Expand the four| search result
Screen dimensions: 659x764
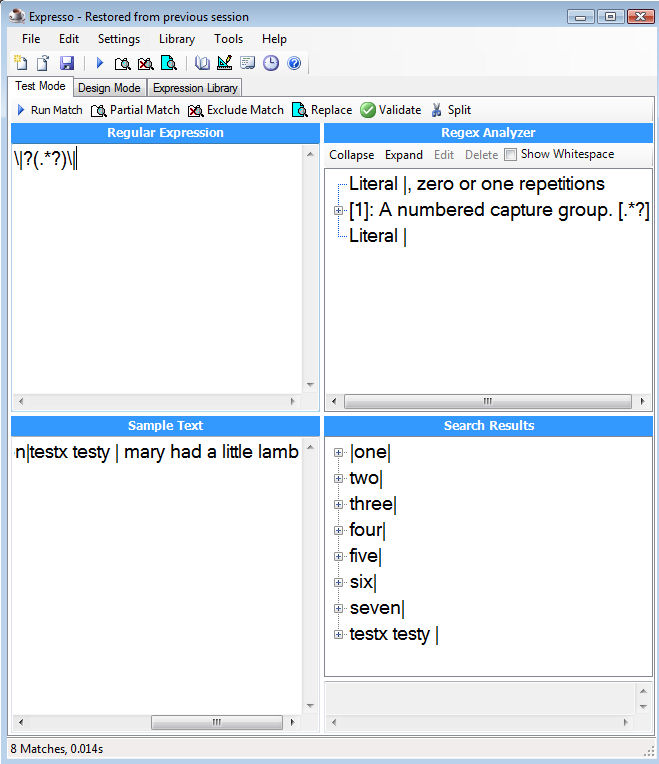pyautogui.click(x=339, y=530)
